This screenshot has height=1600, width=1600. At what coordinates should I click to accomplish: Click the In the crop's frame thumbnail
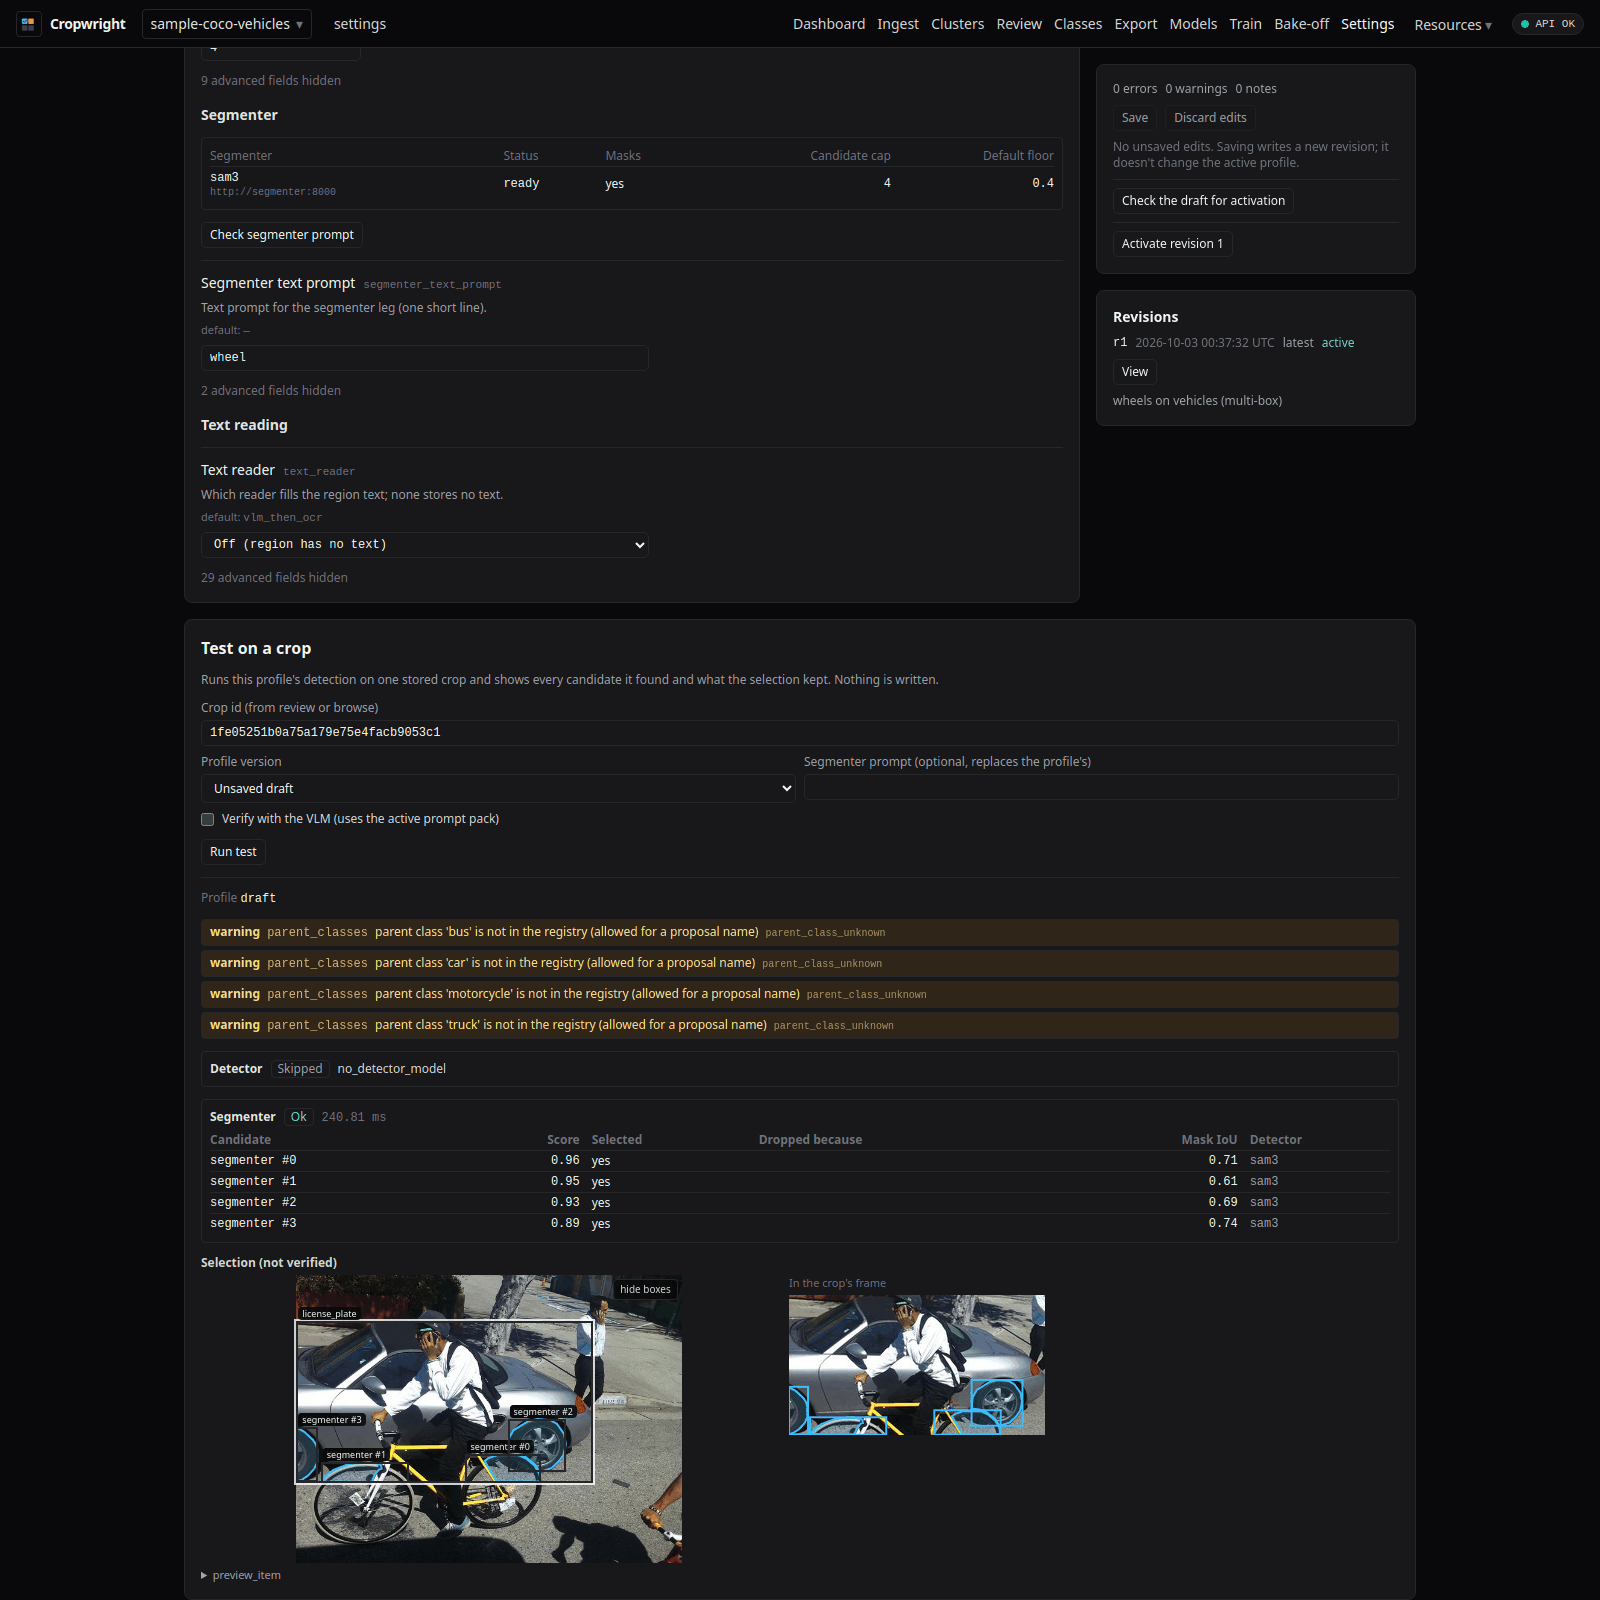pyautogui.click(x=917, y=1365)
